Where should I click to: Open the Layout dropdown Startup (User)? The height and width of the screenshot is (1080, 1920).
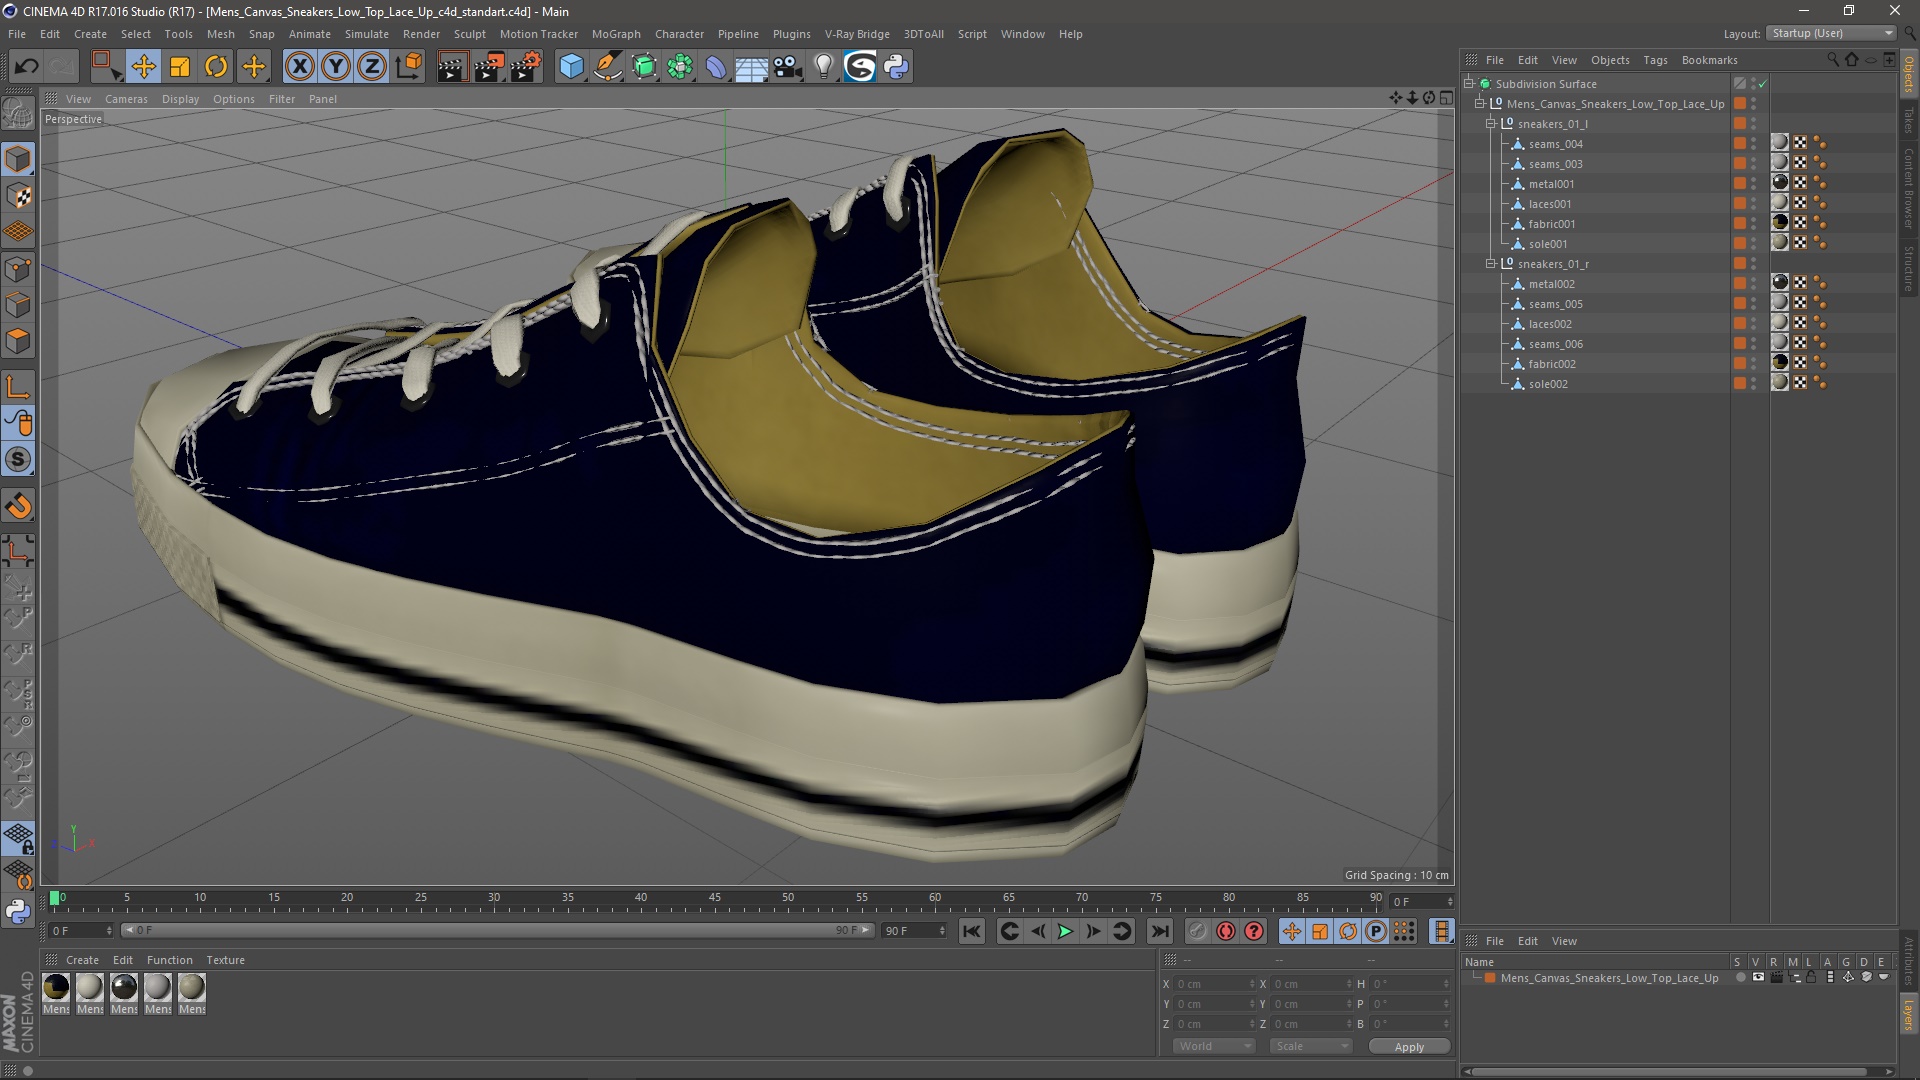pyautogui.click(x=1831, y=33)
